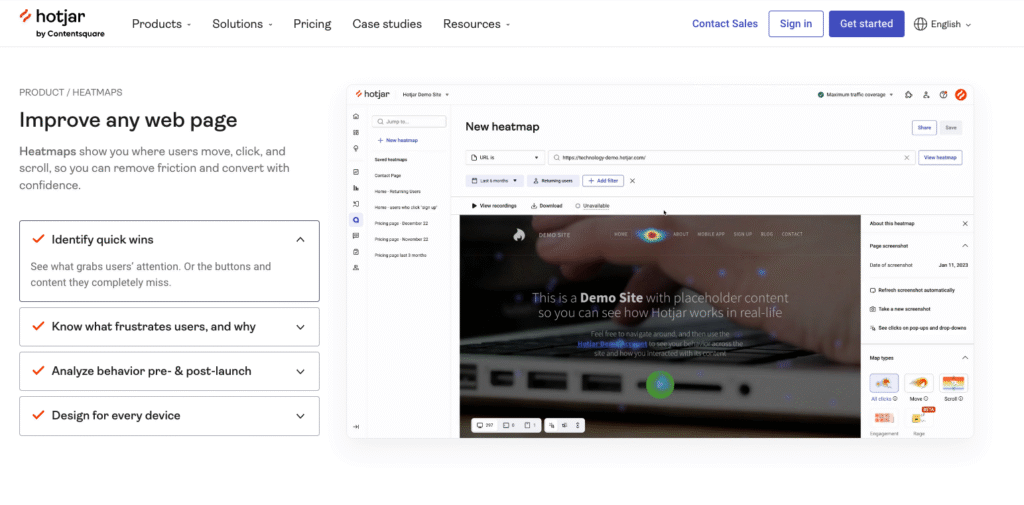Select the Rage map type
Viewport: 1024px width, 505px height.
click(x=919, y=419)
